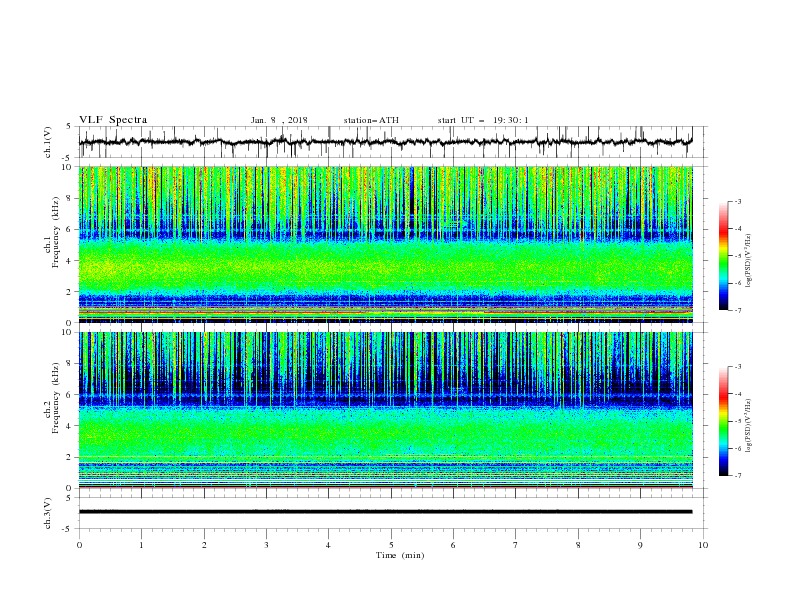
Task: Click the time axis tick label '3'
Action: pos(266,545)
